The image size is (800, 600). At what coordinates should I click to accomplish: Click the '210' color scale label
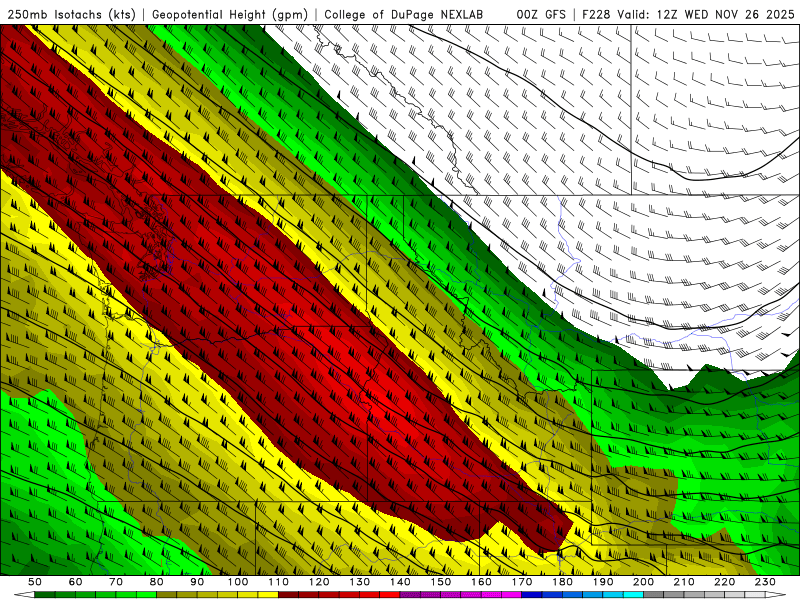pos(684,582)
